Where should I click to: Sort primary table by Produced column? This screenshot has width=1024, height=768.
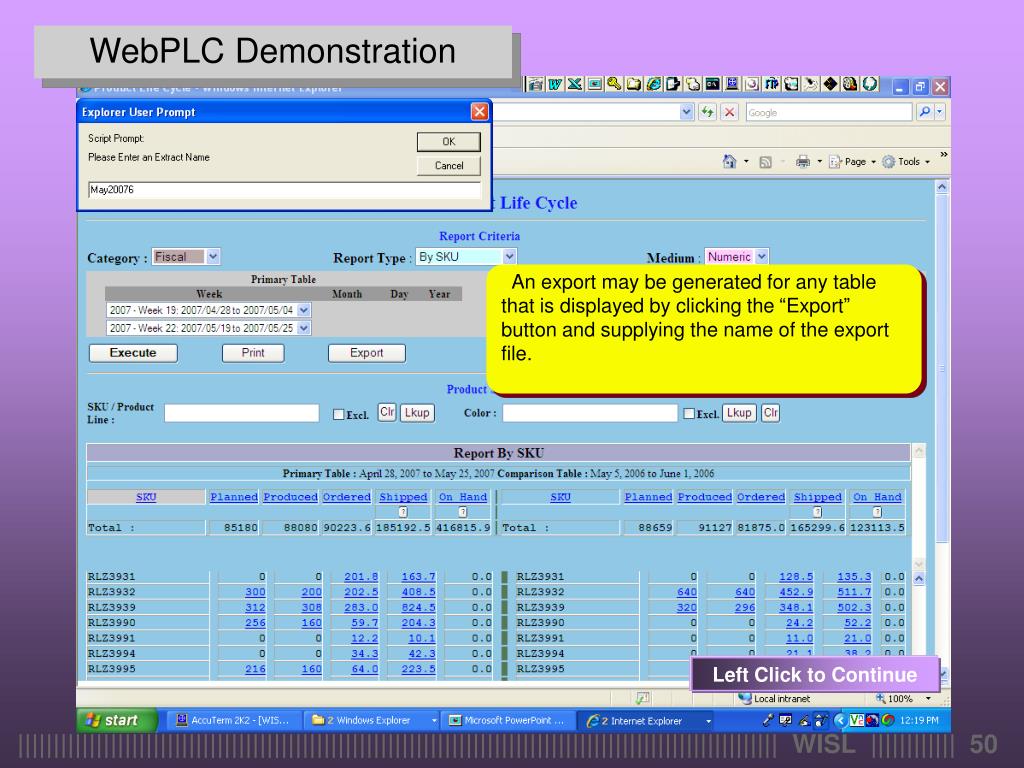[x=291, y=497]
